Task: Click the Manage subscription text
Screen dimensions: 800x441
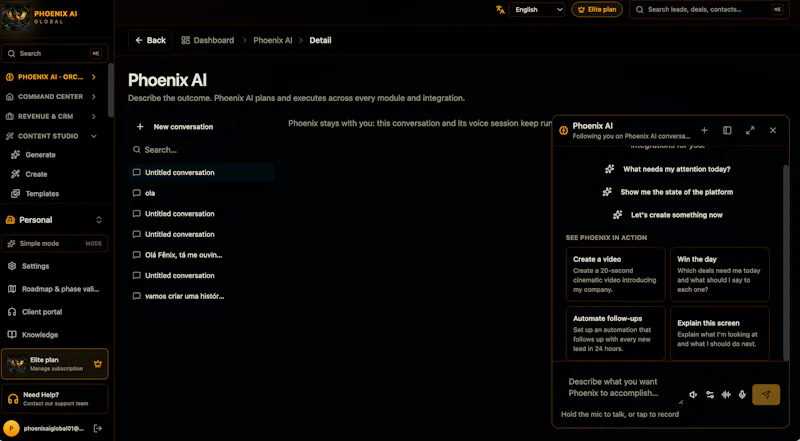Action: [x=56, y=369]
